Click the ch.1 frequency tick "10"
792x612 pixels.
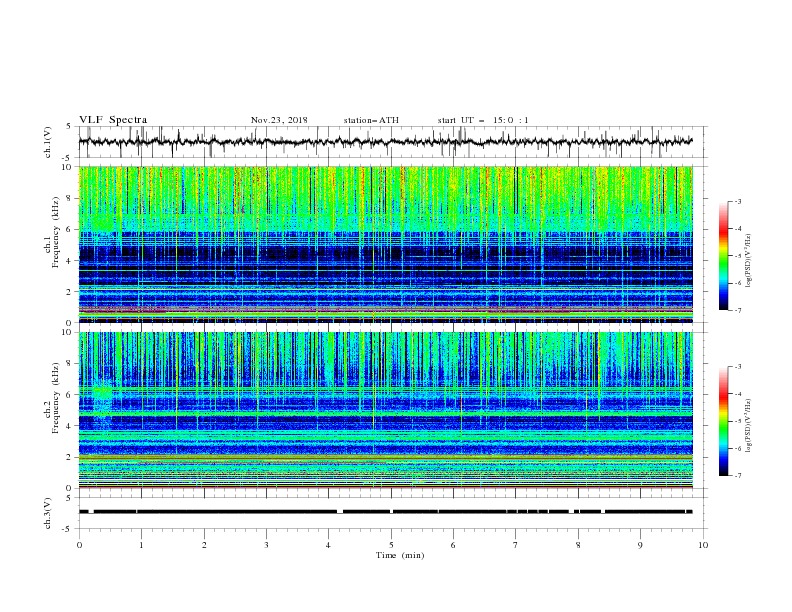click(68, 167)
